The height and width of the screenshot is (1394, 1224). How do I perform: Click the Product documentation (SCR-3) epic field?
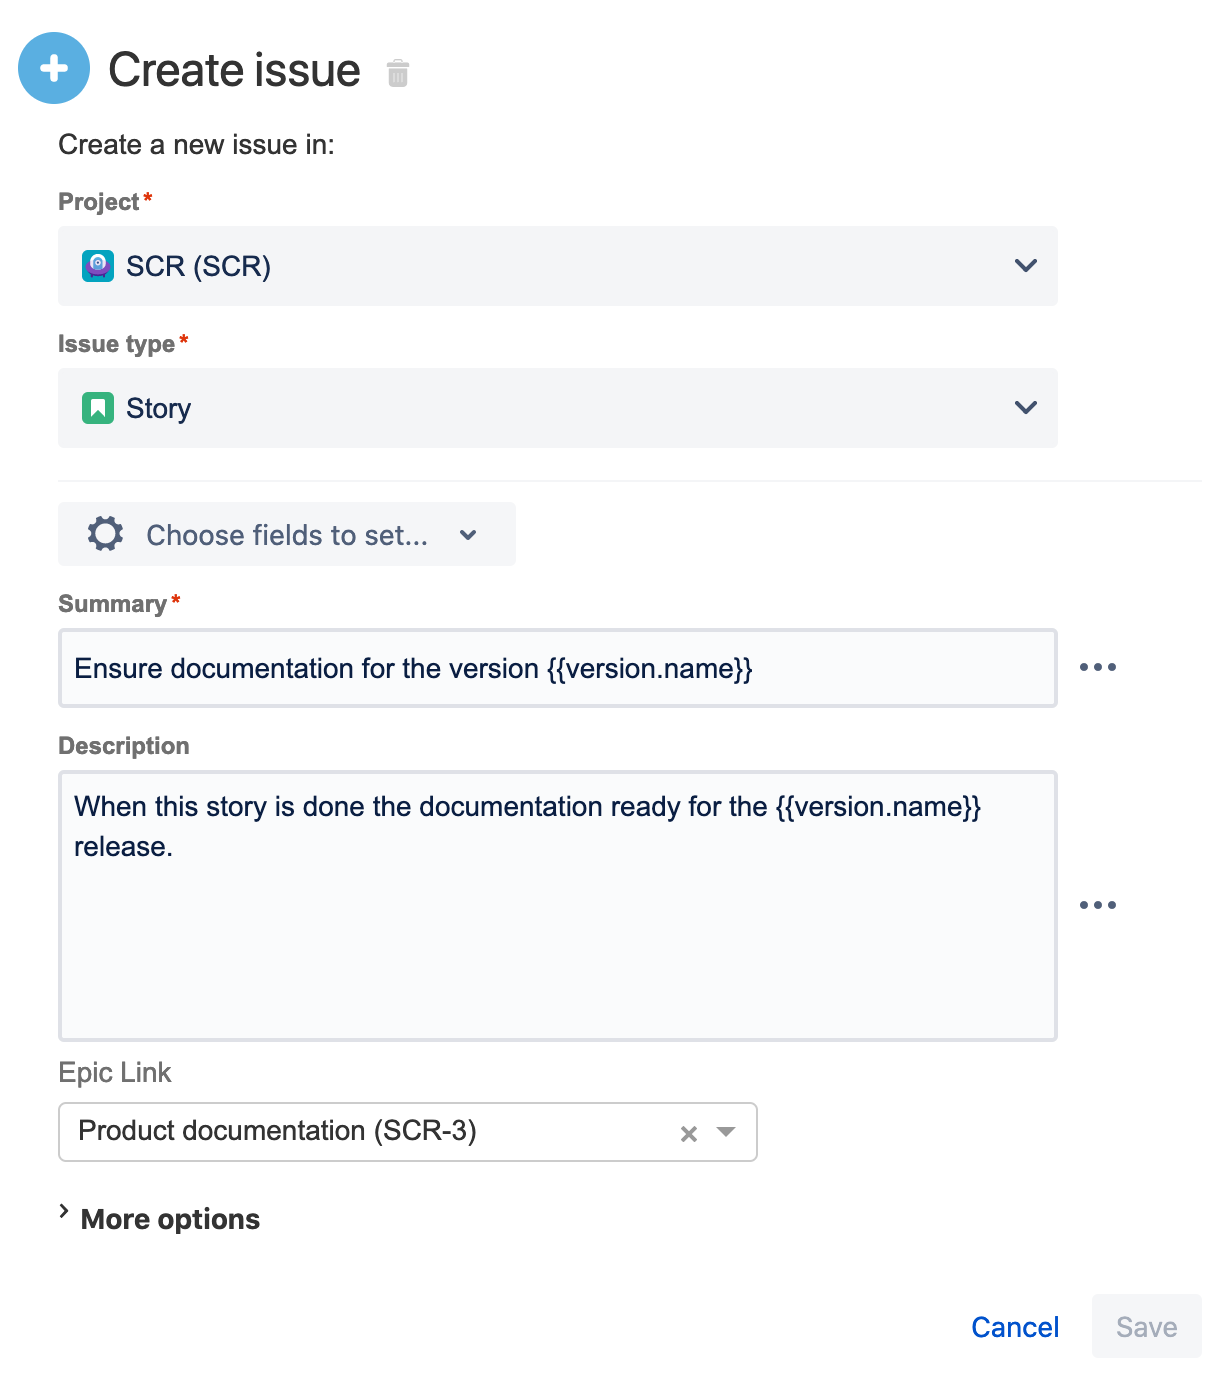[360, 1132]
